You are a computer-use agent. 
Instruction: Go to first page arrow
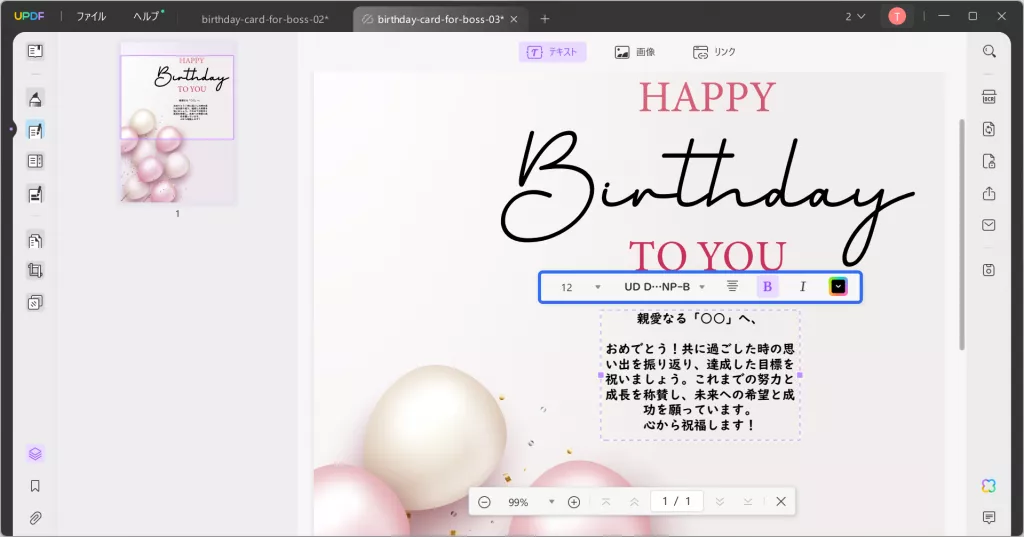click(606, 502)
